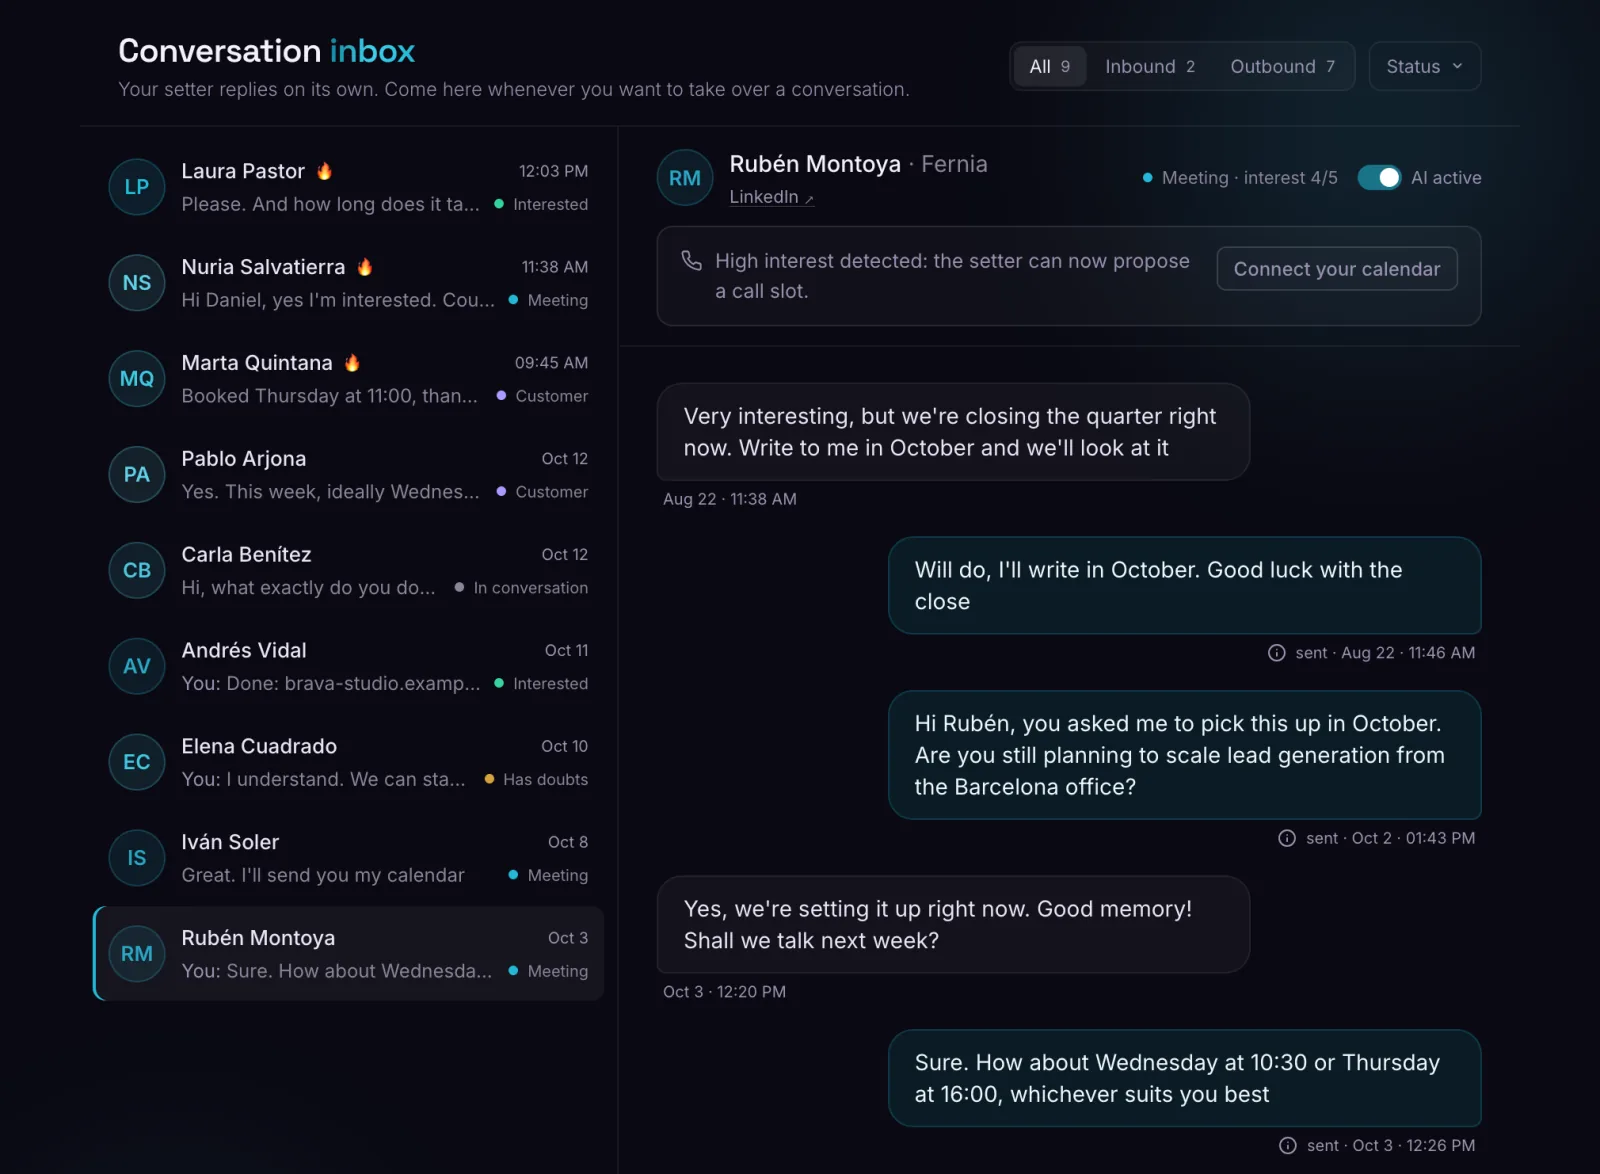Open the Status filter dropdown
This screenshot has width=1600, height=1174.
[x=1424, y=67]
